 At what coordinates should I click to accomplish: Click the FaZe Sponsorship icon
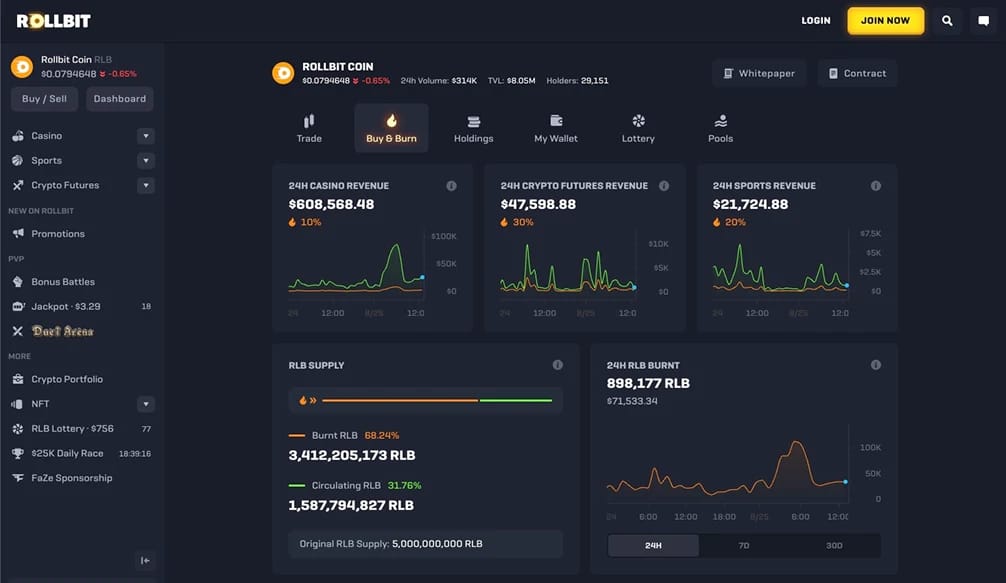coord(18,478)
